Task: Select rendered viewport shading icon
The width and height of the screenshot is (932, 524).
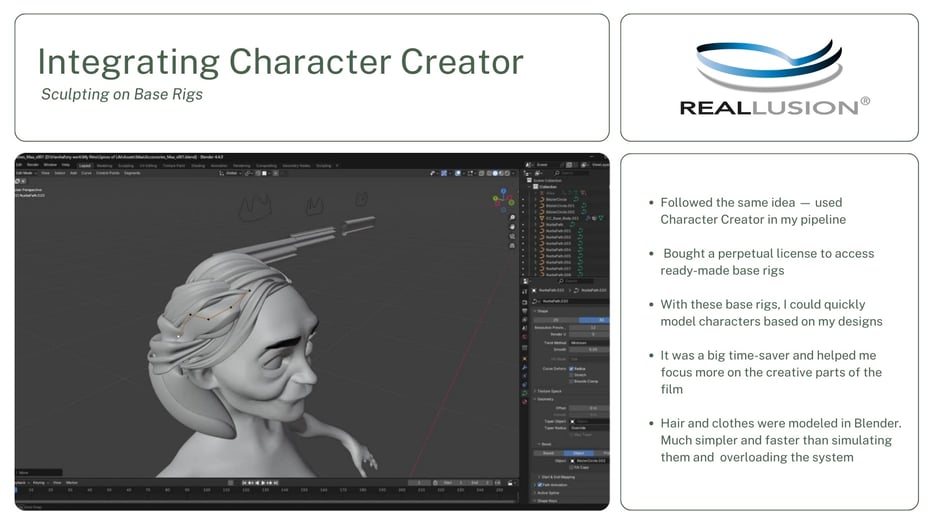Action: 508,173
